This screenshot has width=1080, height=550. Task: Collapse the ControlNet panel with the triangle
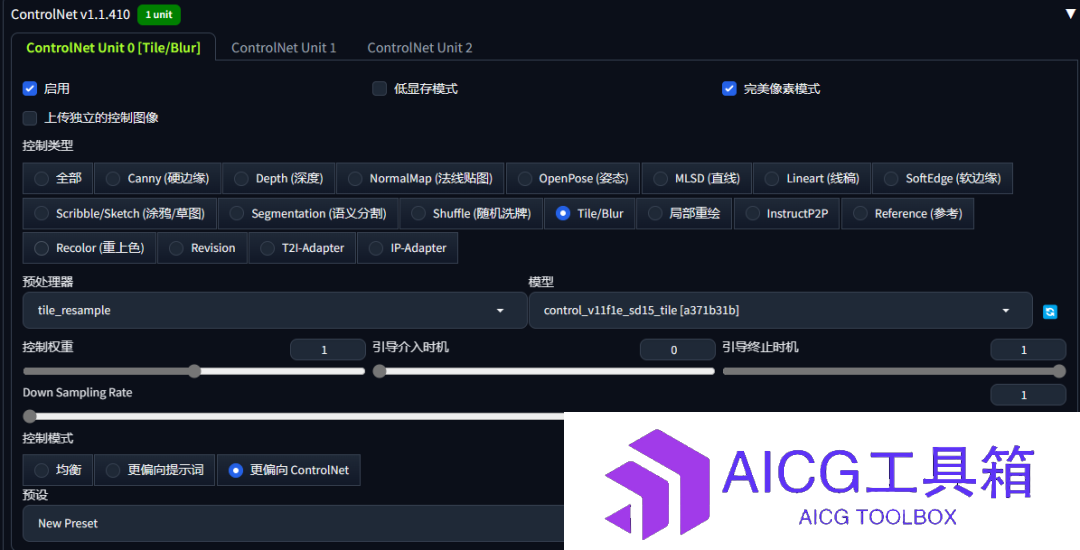(x=1071, y=14)
